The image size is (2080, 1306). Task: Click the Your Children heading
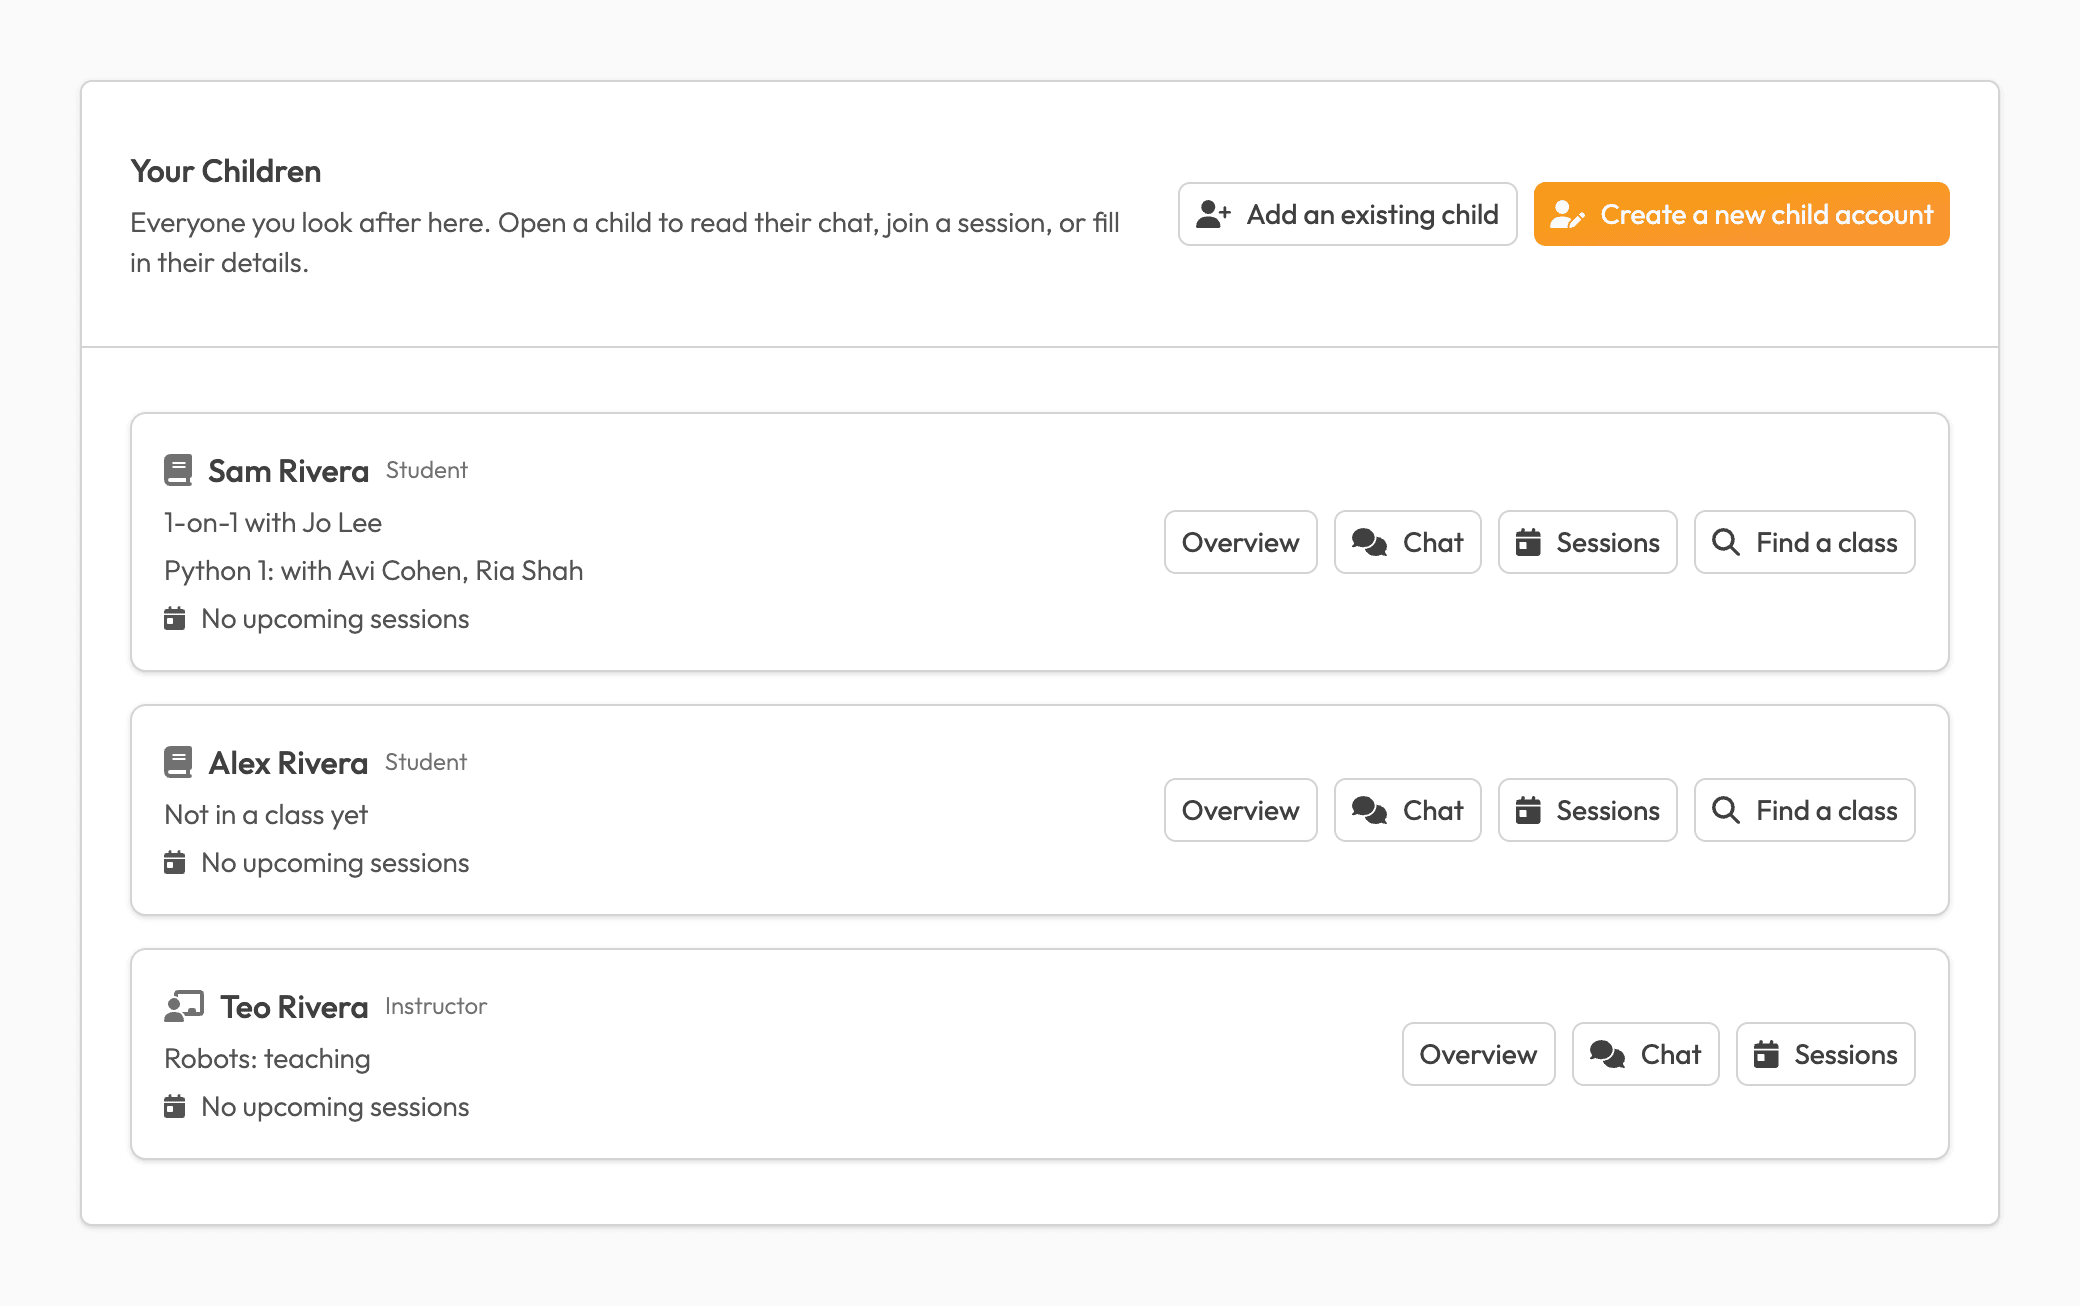tap(226, 171)
